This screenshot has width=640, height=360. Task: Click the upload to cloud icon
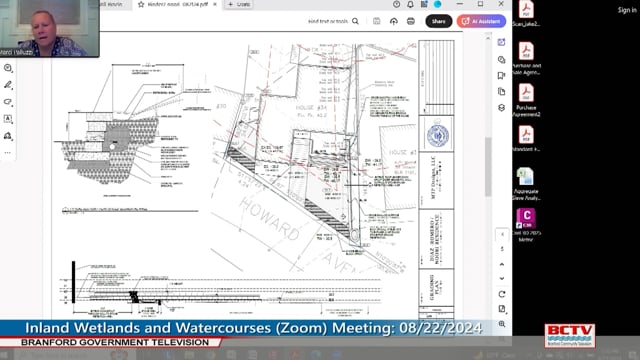click(393, 21)
